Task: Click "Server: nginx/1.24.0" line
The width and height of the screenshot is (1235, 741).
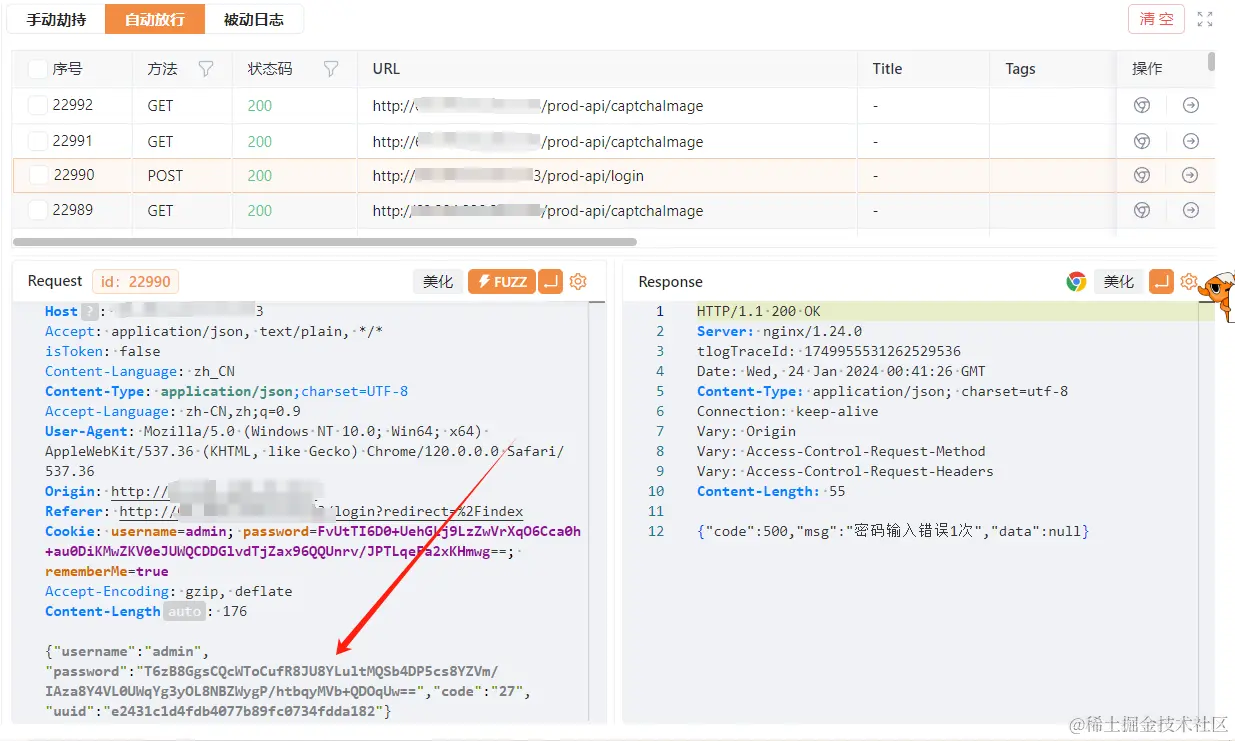Action: pyautogui.click(x=779, y=331)
